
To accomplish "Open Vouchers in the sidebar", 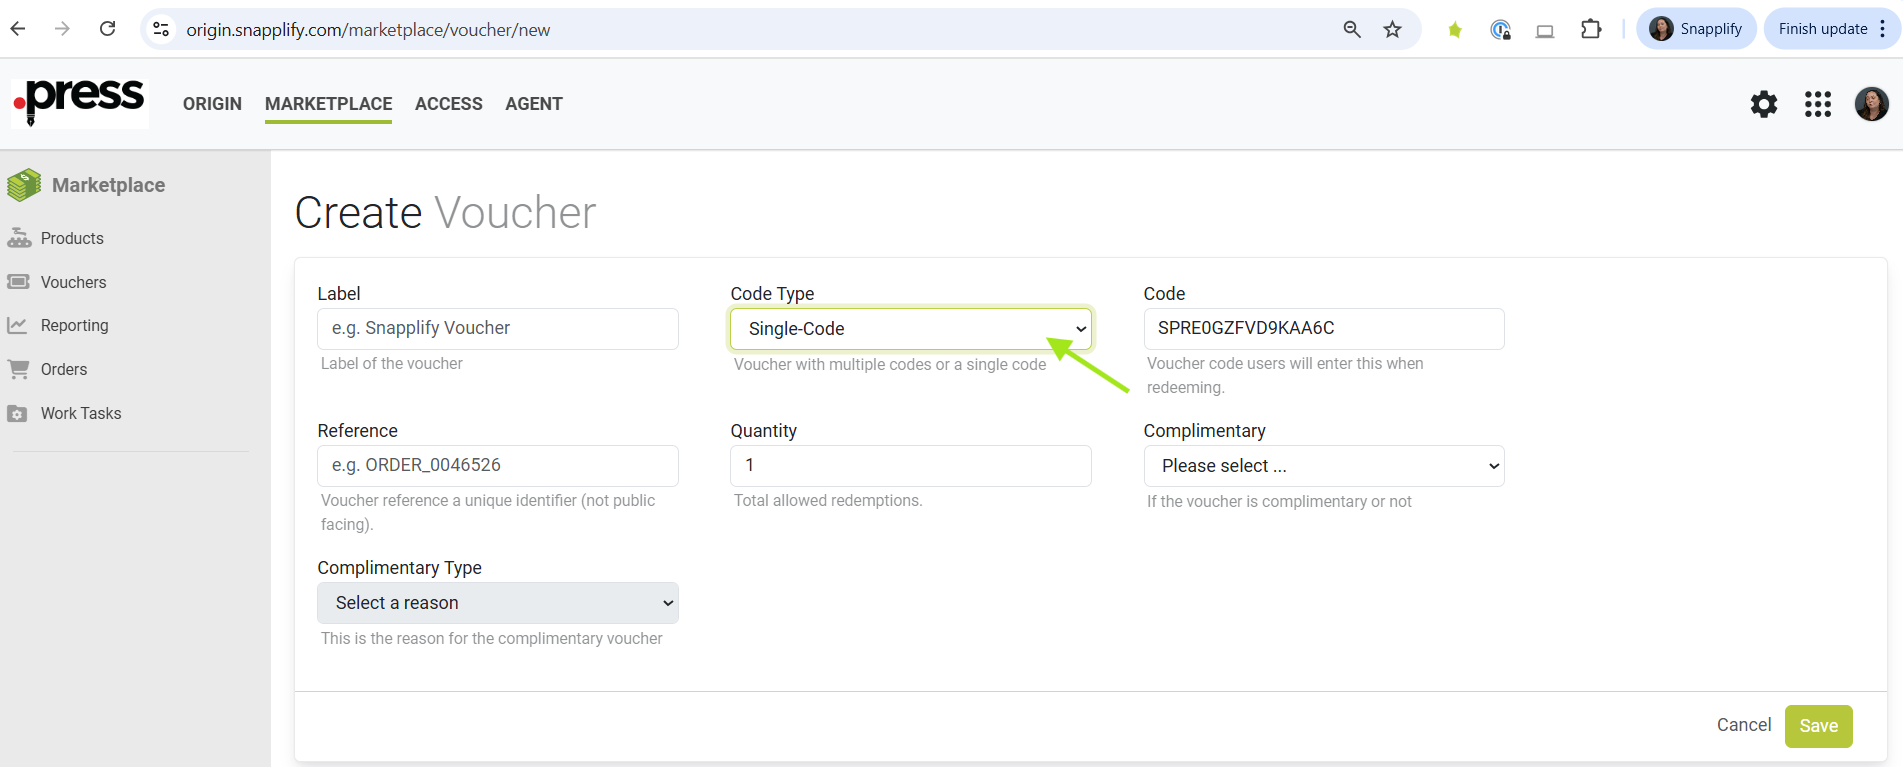I will 73,282.
